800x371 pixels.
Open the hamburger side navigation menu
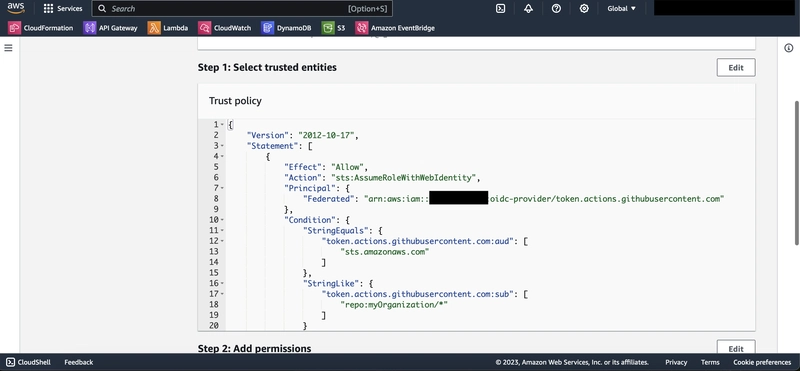click(8, 48)
